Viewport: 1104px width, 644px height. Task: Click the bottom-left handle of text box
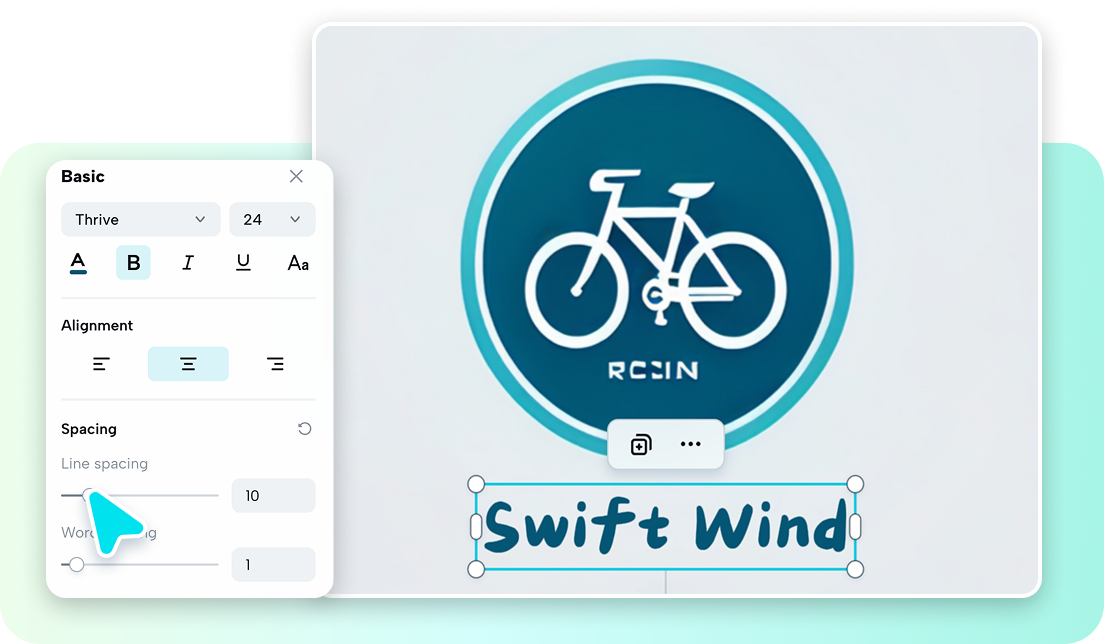click(x=476, y=569)
